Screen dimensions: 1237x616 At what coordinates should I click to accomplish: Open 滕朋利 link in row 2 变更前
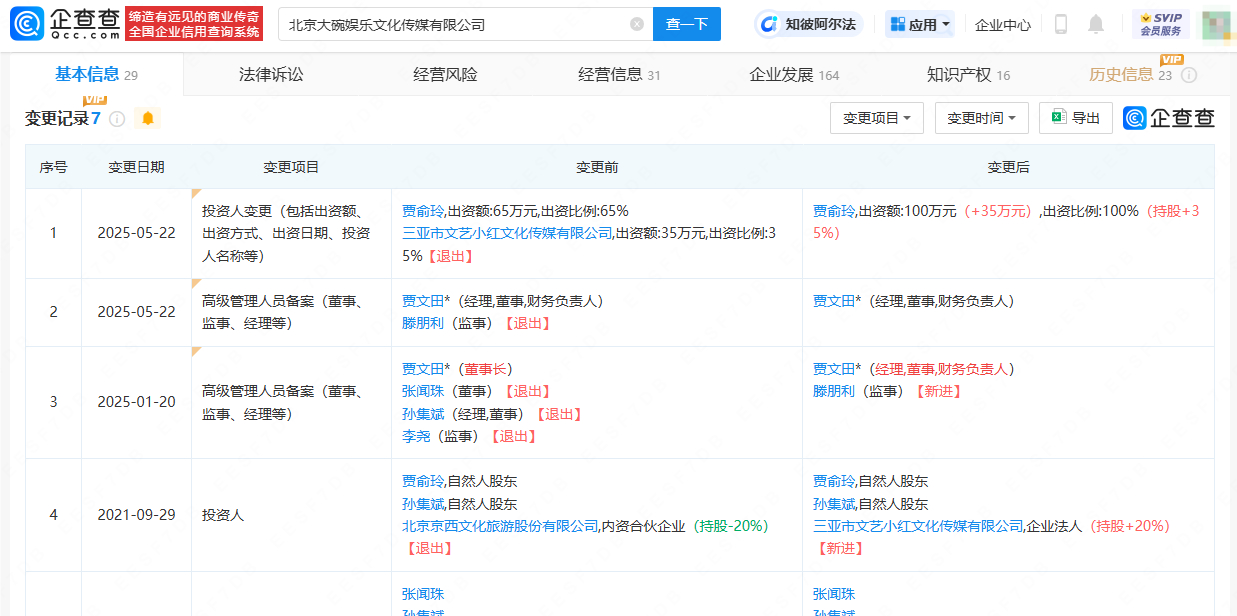pos(423,323)
